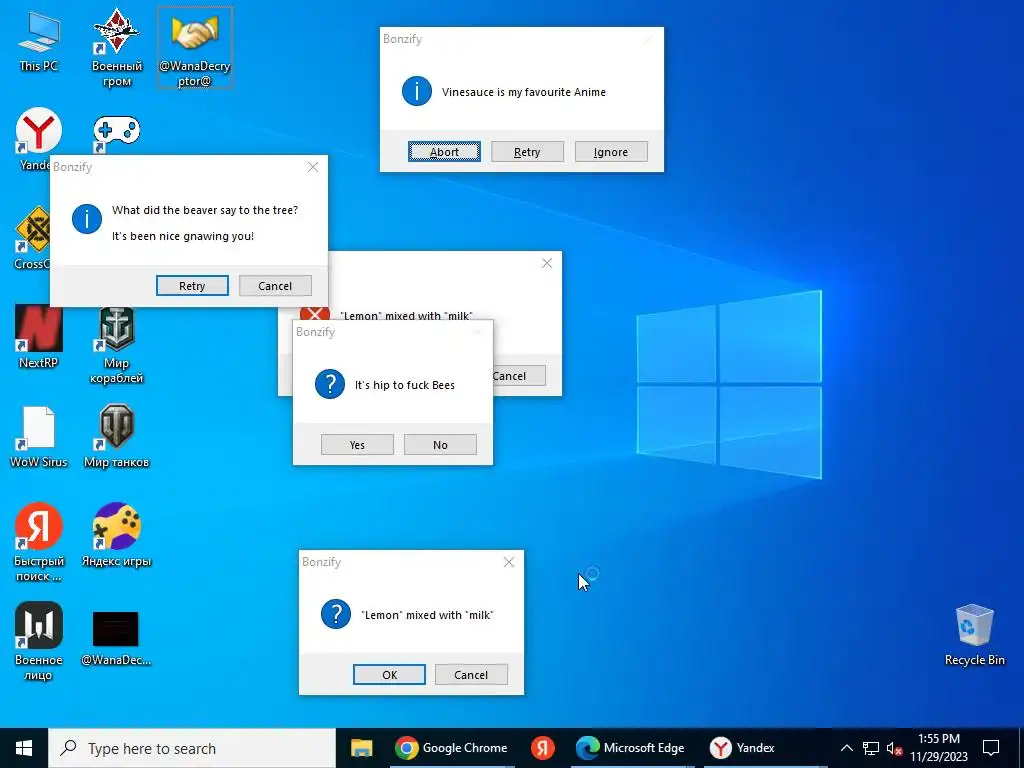
Task: Click the text Vinesauce is my favourite Anime
Action: (524, 92)
